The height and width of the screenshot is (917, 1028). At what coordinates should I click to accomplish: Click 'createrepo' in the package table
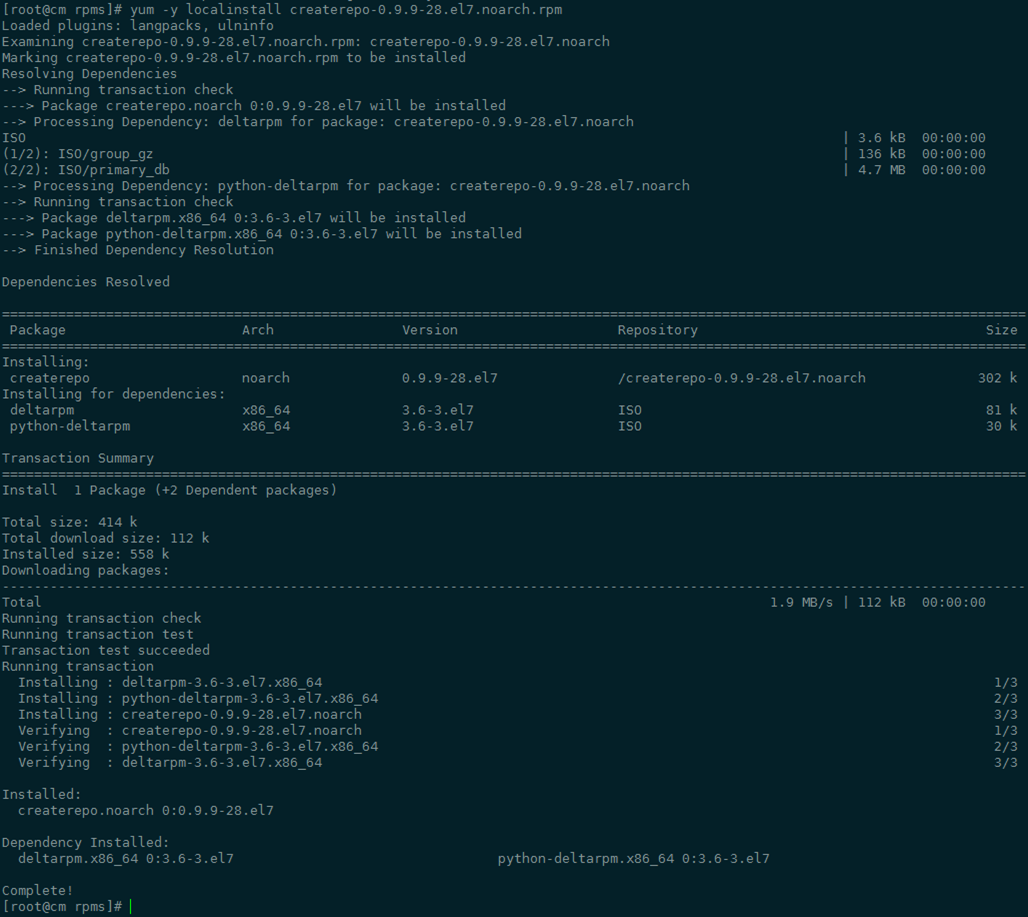(x=50, y=378)
